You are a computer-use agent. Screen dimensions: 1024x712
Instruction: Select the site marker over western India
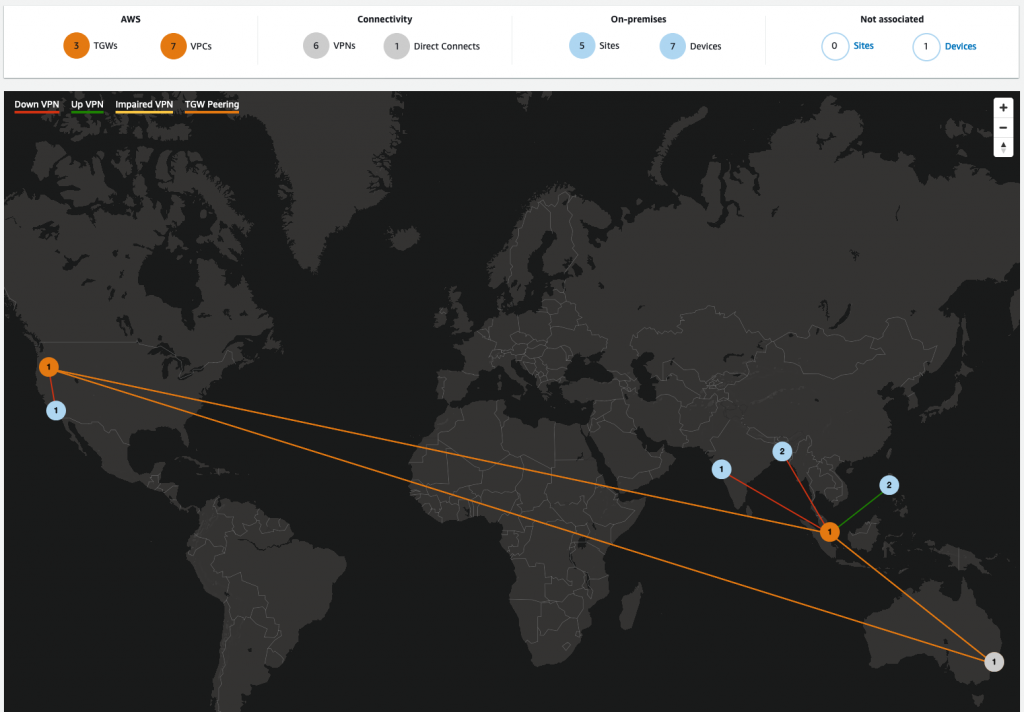coord(721,469)
